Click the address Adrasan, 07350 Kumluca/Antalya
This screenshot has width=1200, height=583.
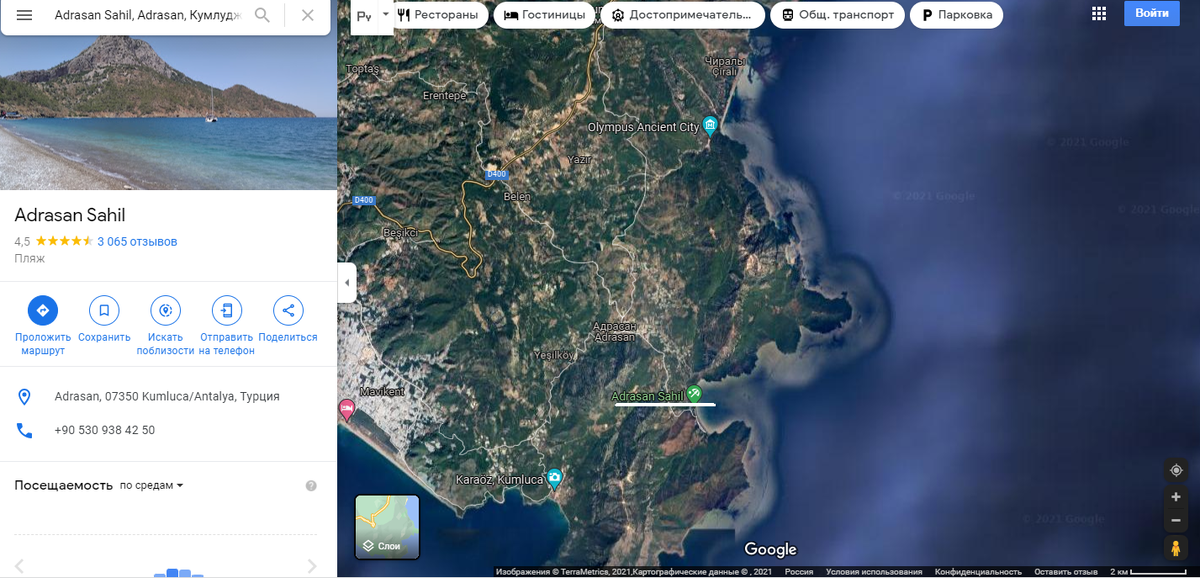point(167,396)
